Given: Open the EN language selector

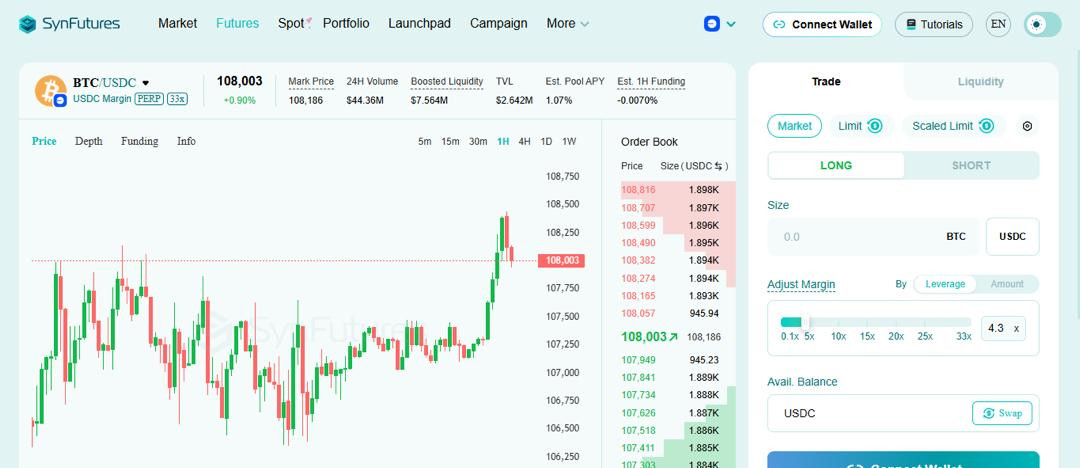Looking at the screenshot, I should pos(998,24).
